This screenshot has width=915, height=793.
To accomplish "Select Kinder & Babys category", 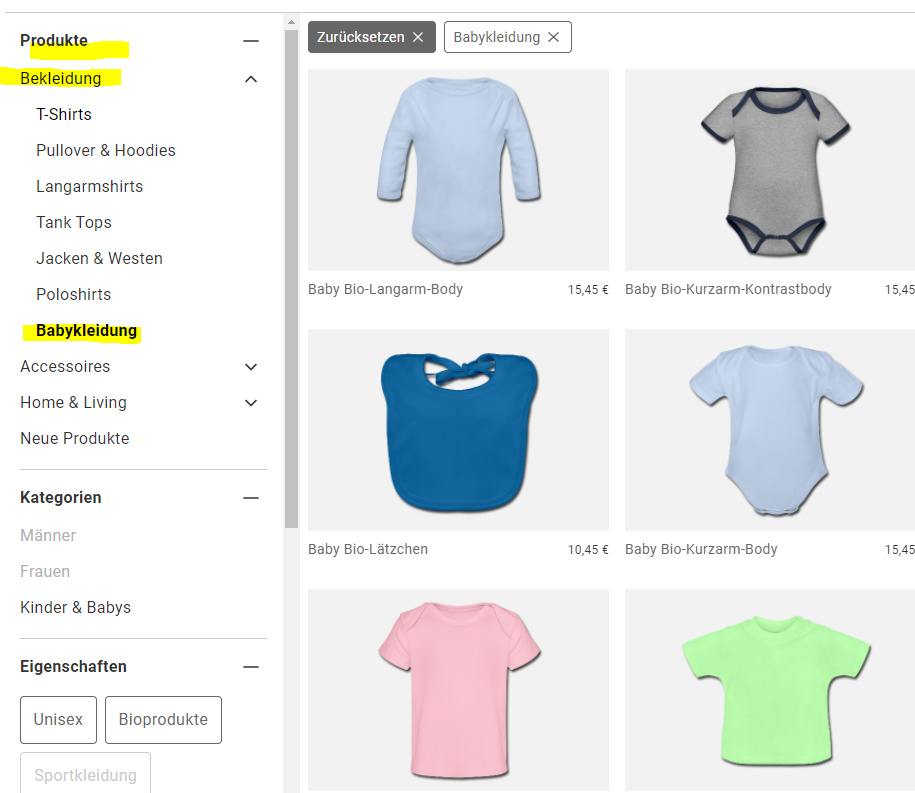I will coord(75,608).
